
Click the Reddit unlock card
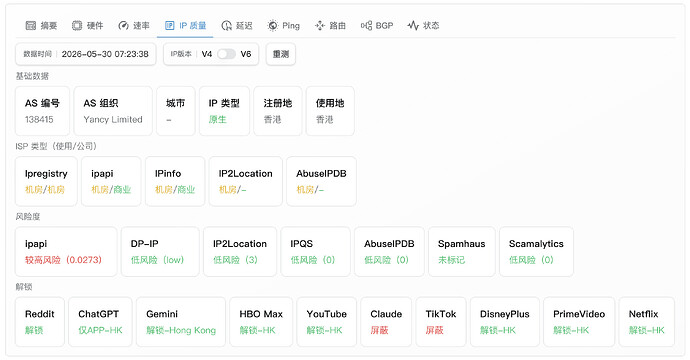point(40,322)
